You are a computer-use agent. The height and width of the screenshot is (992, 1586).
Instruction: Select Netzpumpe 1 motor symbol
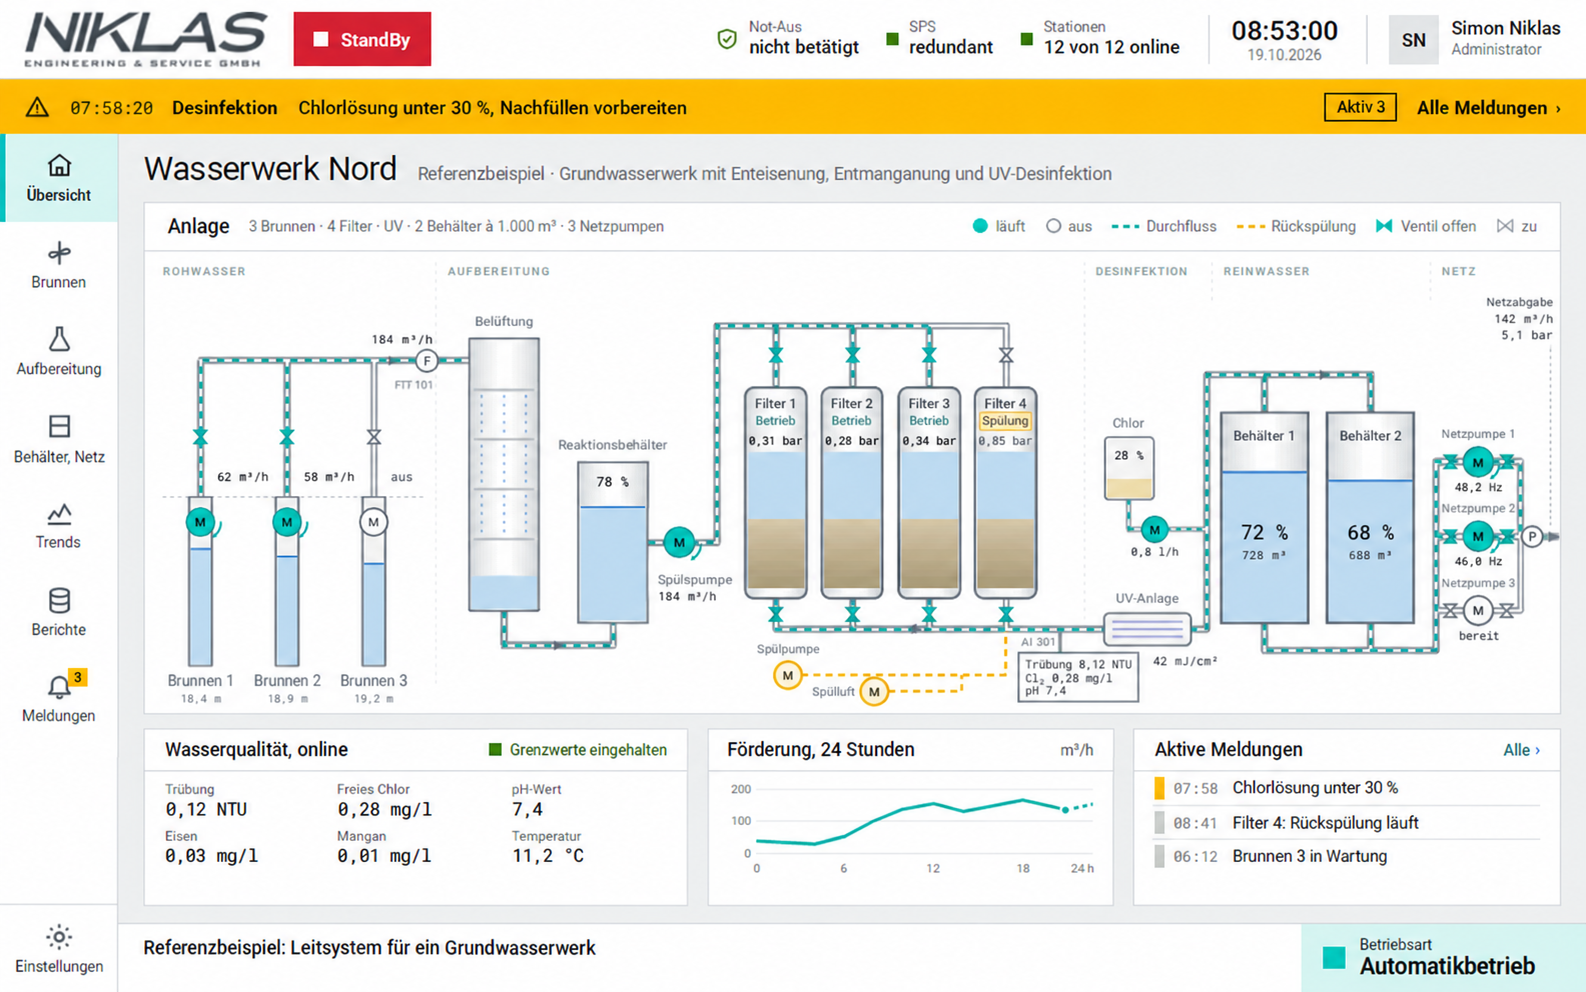[1478, 462]
